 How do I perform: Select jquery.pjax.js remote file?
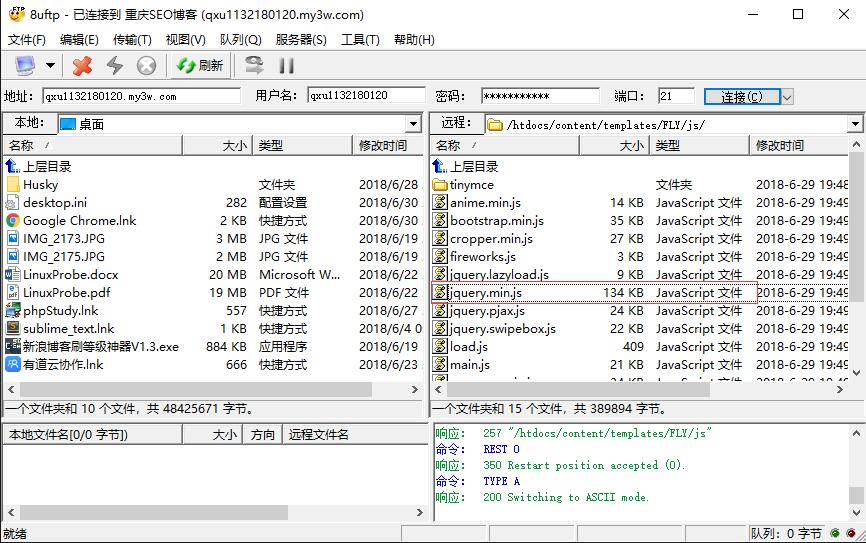pyautogui.click(x=479, y=310)
